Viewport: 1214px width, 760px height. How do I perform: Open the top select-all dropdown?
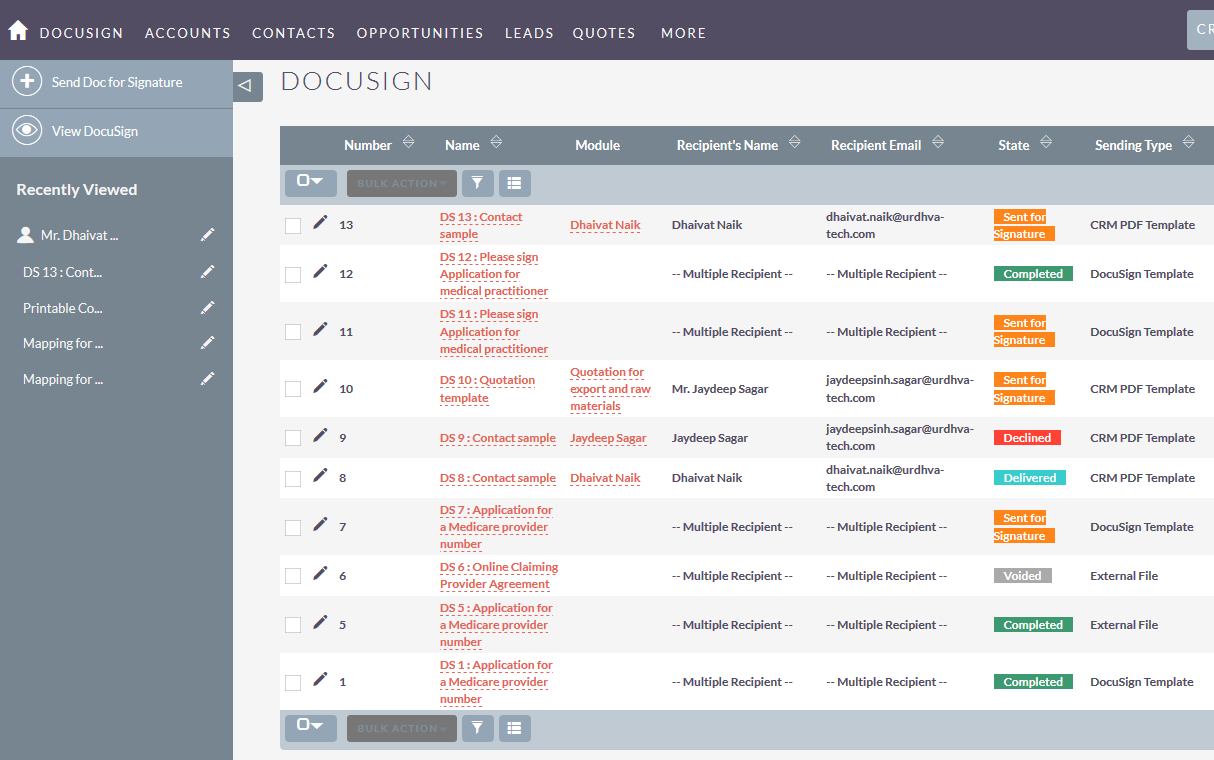(x=311, y=183)
